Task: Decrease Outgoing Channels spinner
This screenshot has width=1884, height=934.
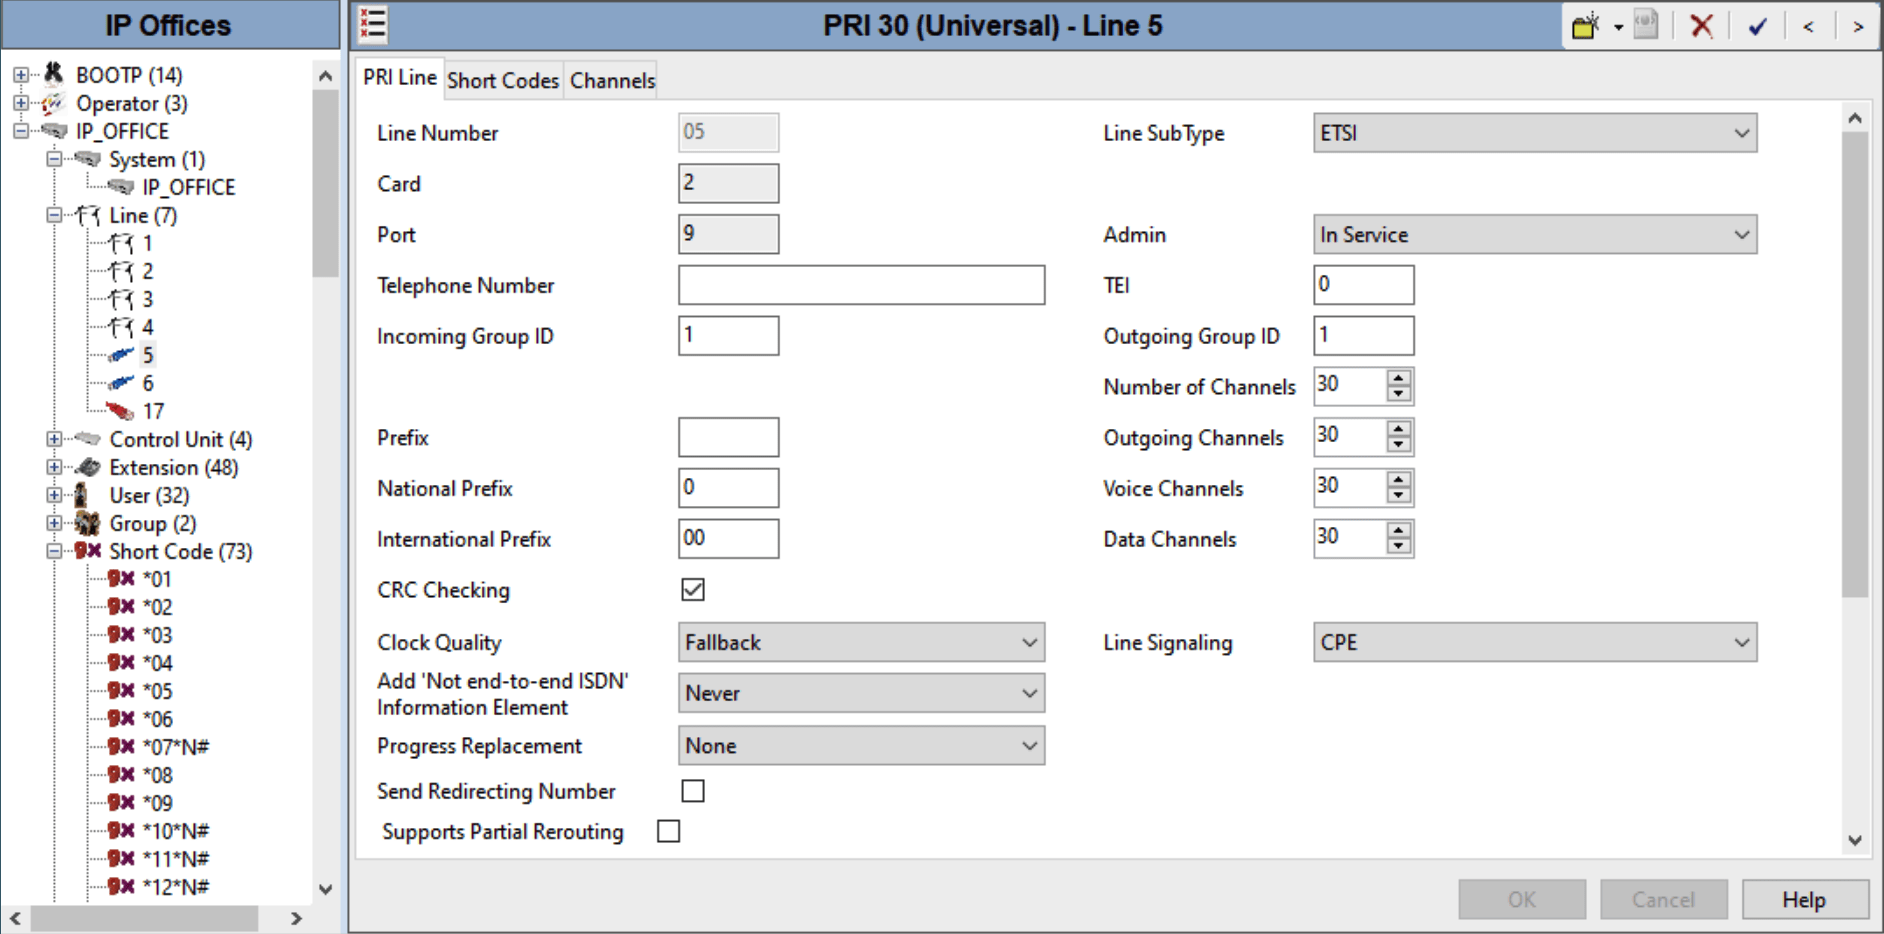Action: pos(1399,445)
